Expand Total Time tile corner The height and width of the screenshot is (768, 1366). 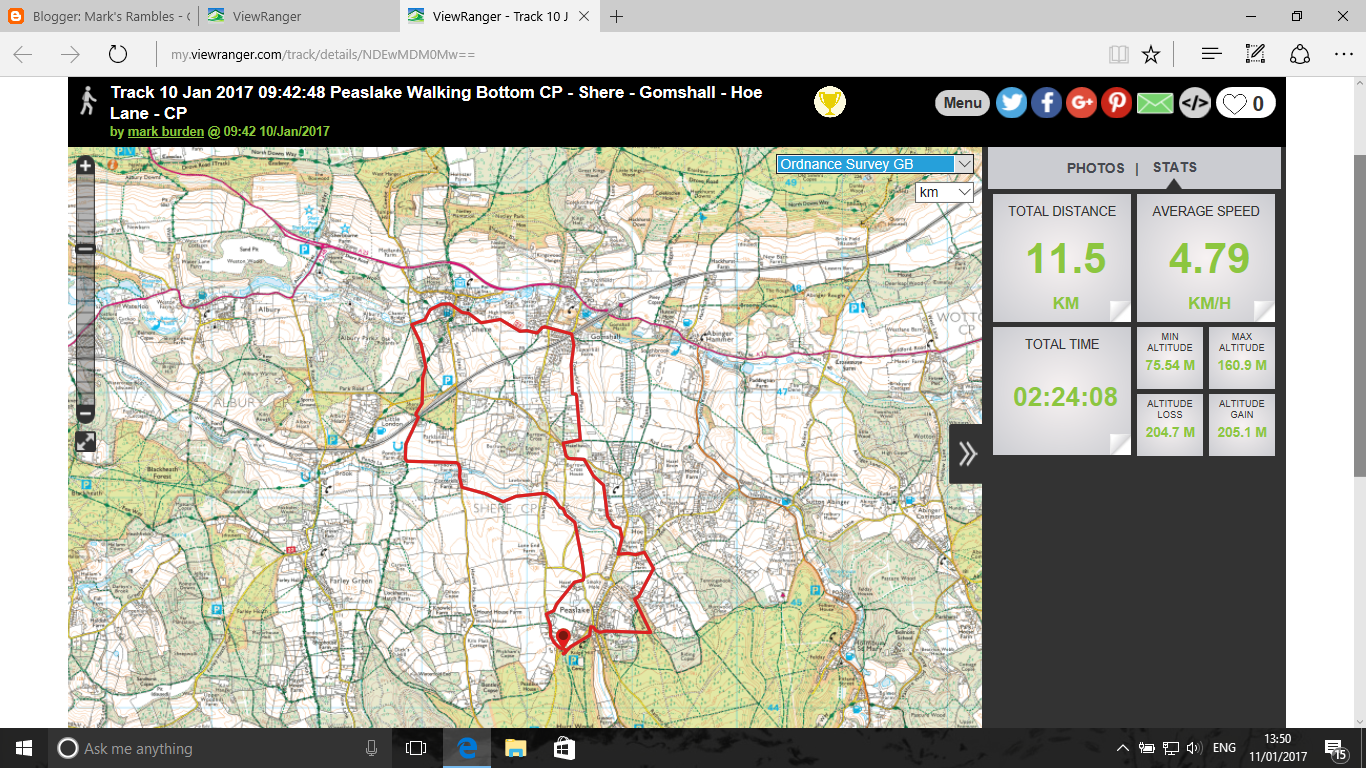coord(1119,443)
